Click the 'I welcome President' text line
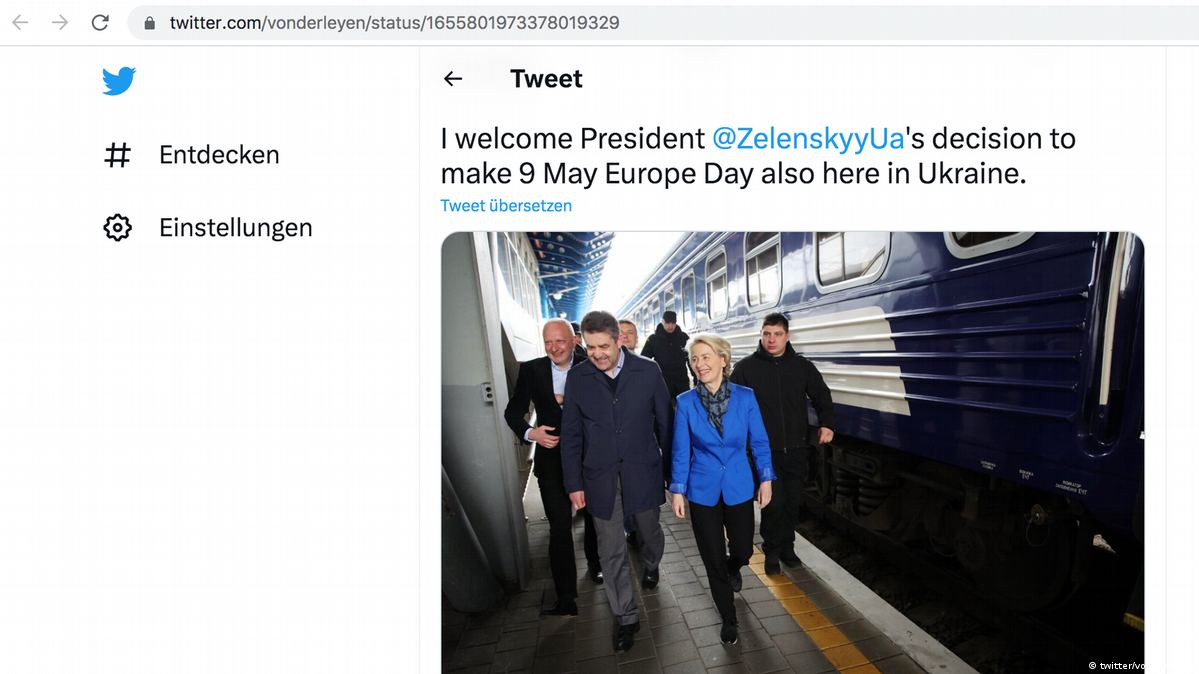This screenshot has width=1199, height=674. pyautogui.click(x=573, y=138)
